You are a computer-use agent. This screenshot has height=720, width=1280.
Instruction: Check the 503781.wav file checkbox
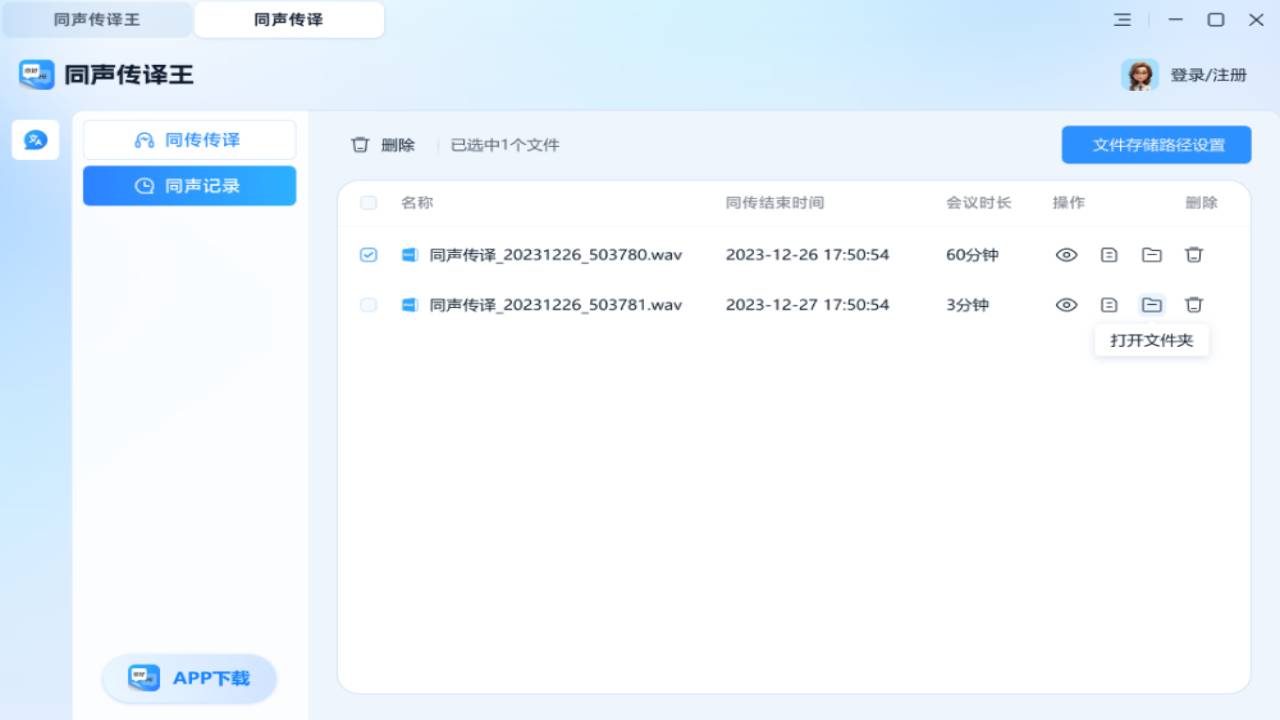368,305
